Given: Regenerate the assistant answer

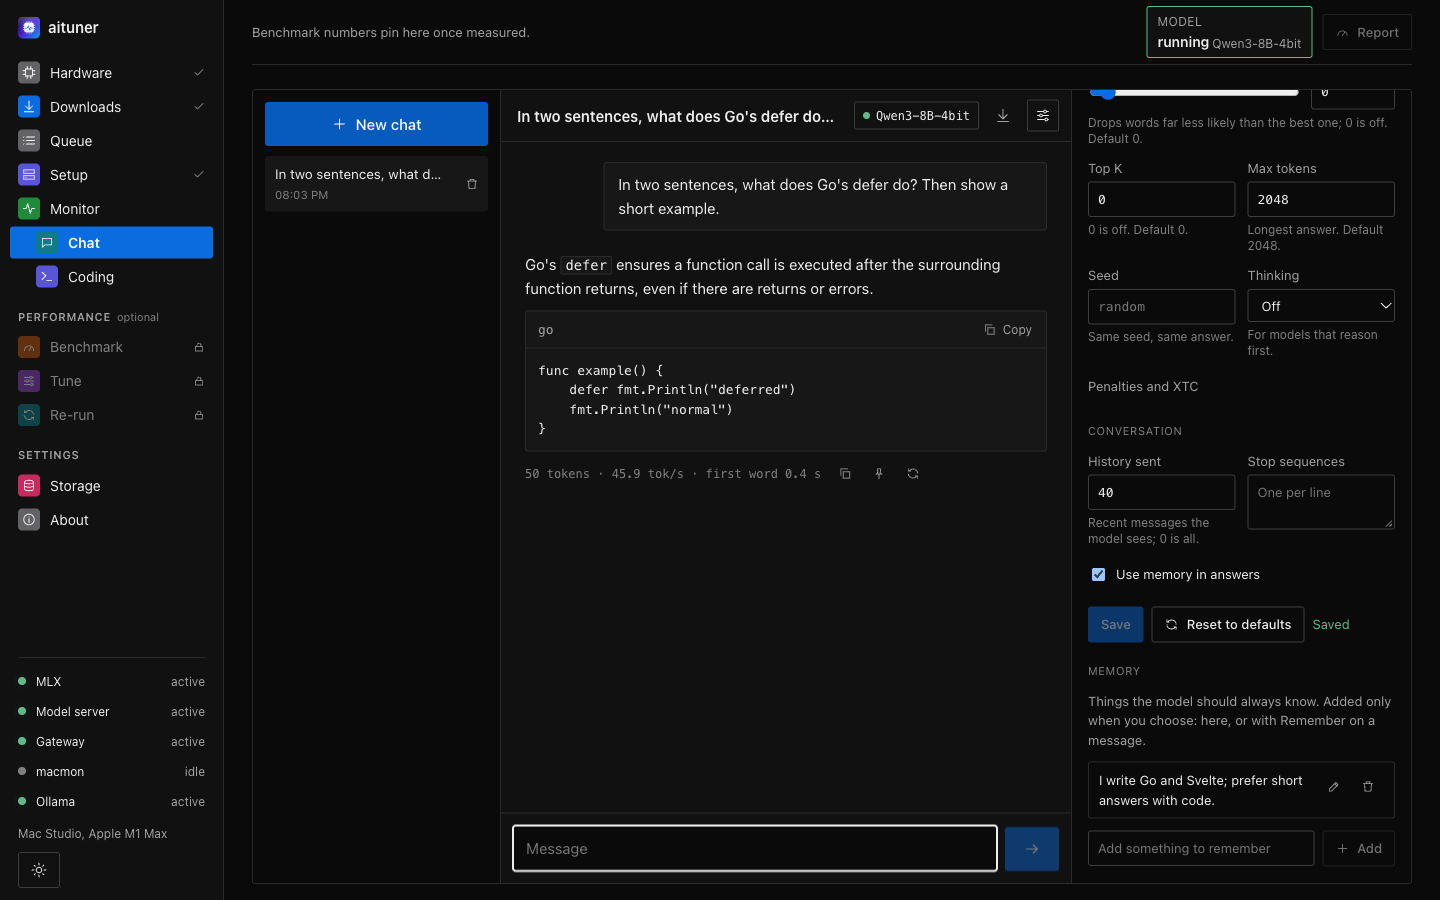Looking at the screenshot, I should 913,474.
